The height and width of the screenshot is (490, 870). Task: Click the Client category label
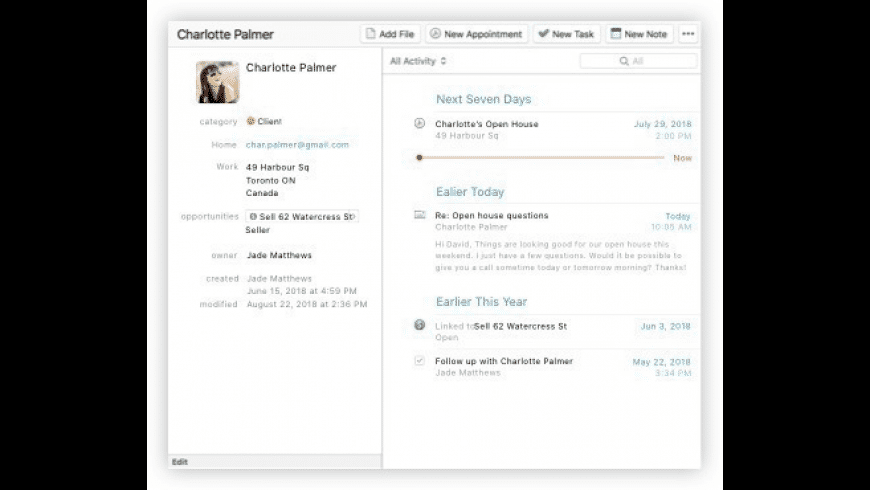(264, 121)
